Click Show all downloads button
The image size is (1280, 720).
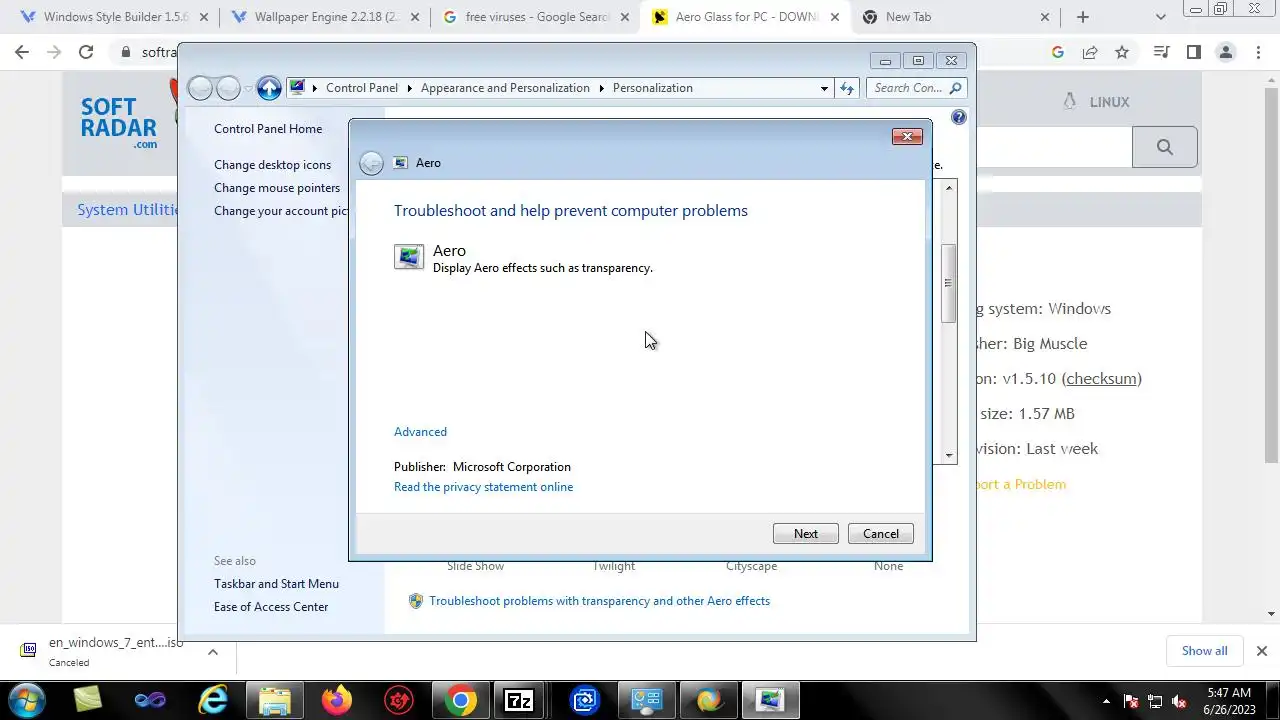pyautogui.click(x=1205, y=651)
